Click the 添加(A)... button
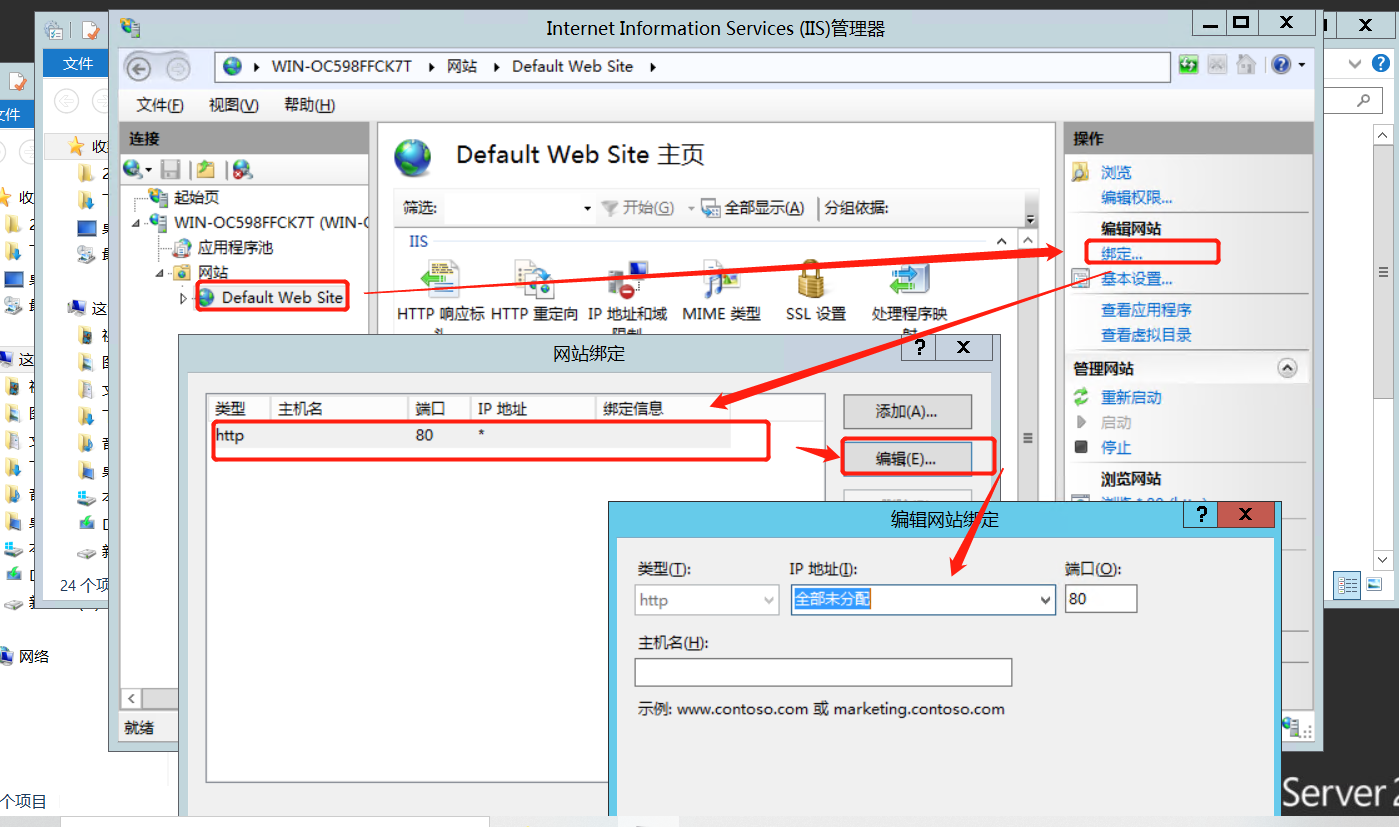 (x=907, y=411)
